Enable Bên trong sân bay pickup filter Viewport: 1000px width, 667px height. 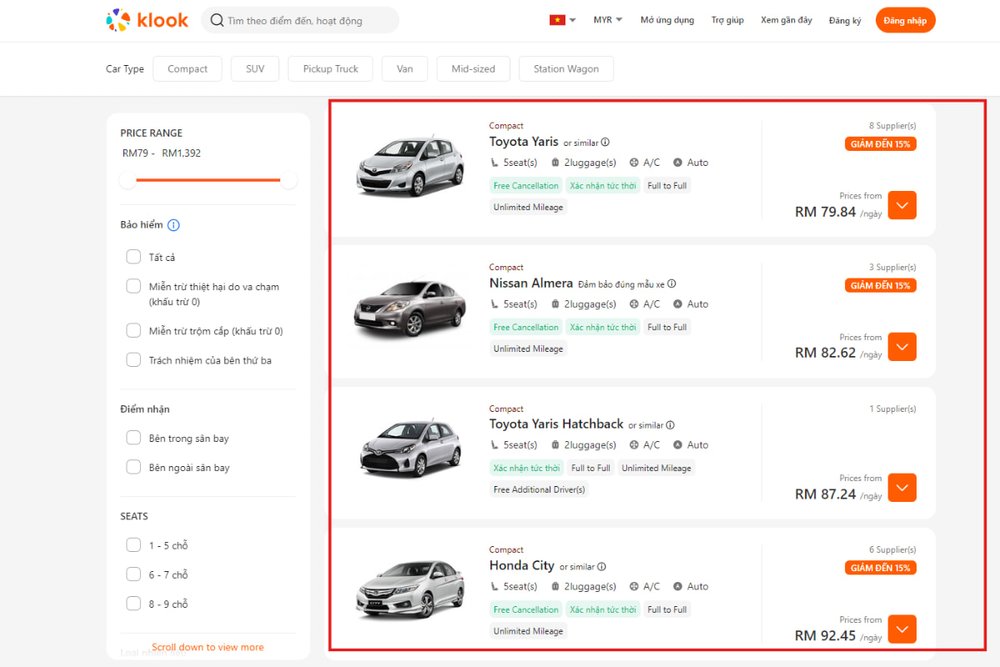coord(133,438)
